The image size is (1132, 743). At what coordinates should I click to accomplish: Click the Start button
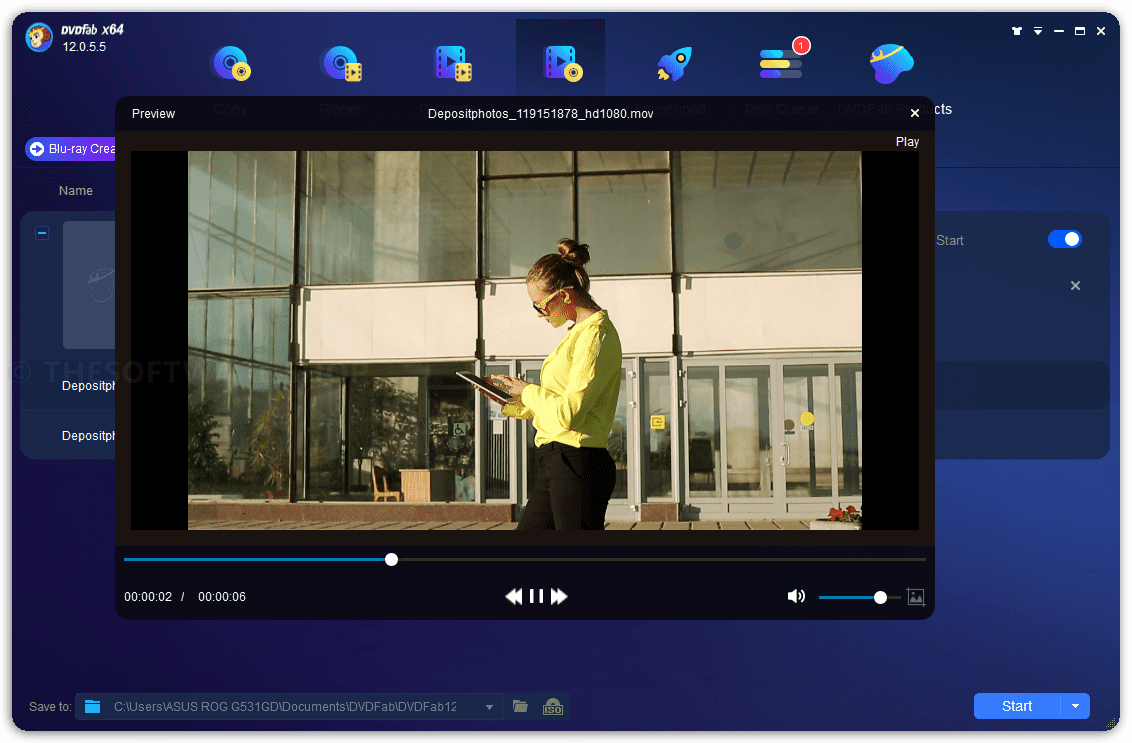pos(1016,706)
